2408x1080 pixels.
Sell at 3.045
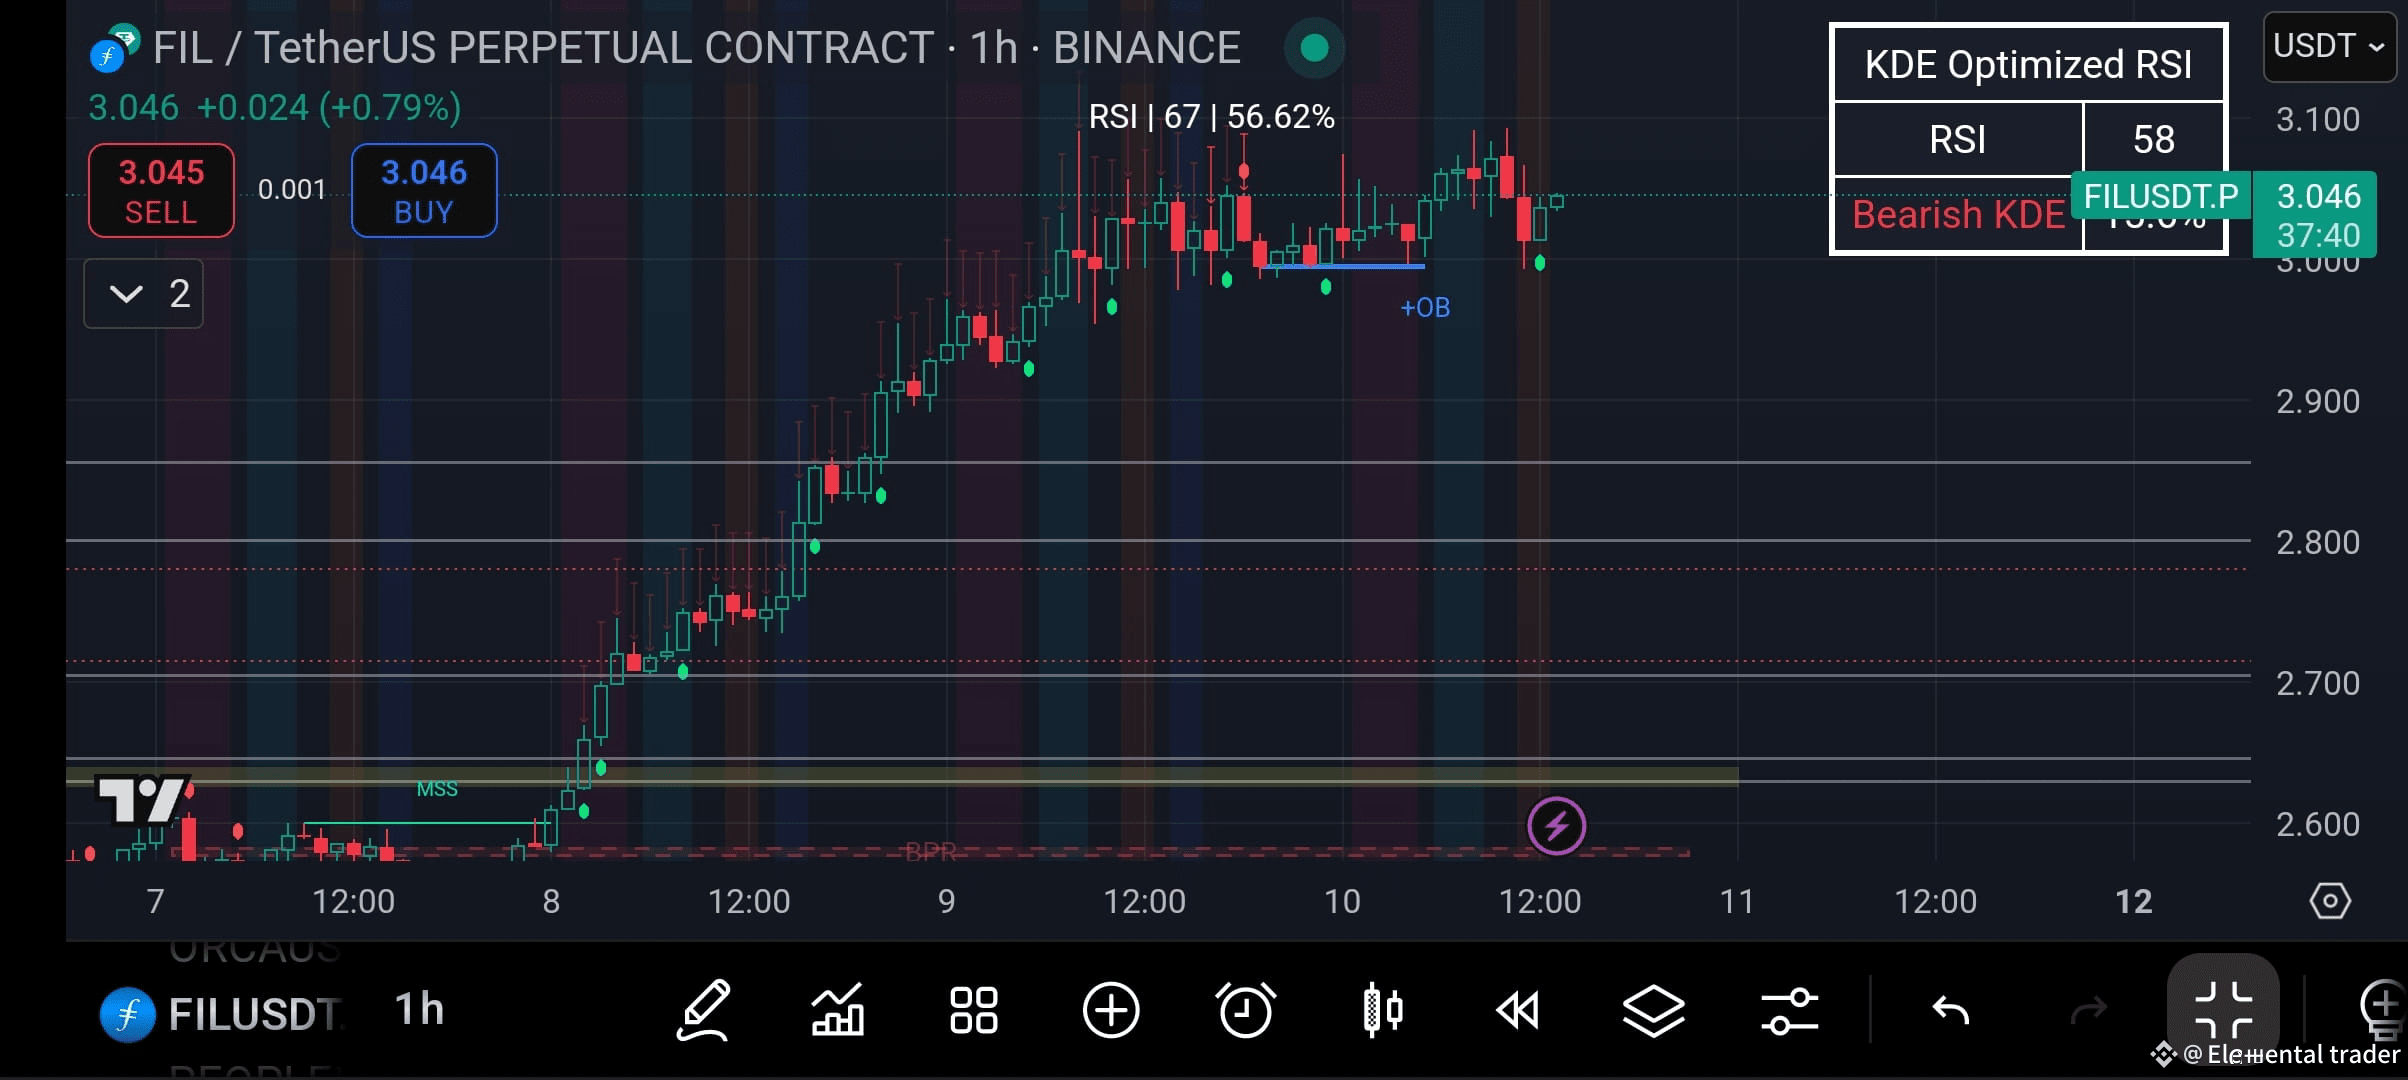[x=161, y=191]
